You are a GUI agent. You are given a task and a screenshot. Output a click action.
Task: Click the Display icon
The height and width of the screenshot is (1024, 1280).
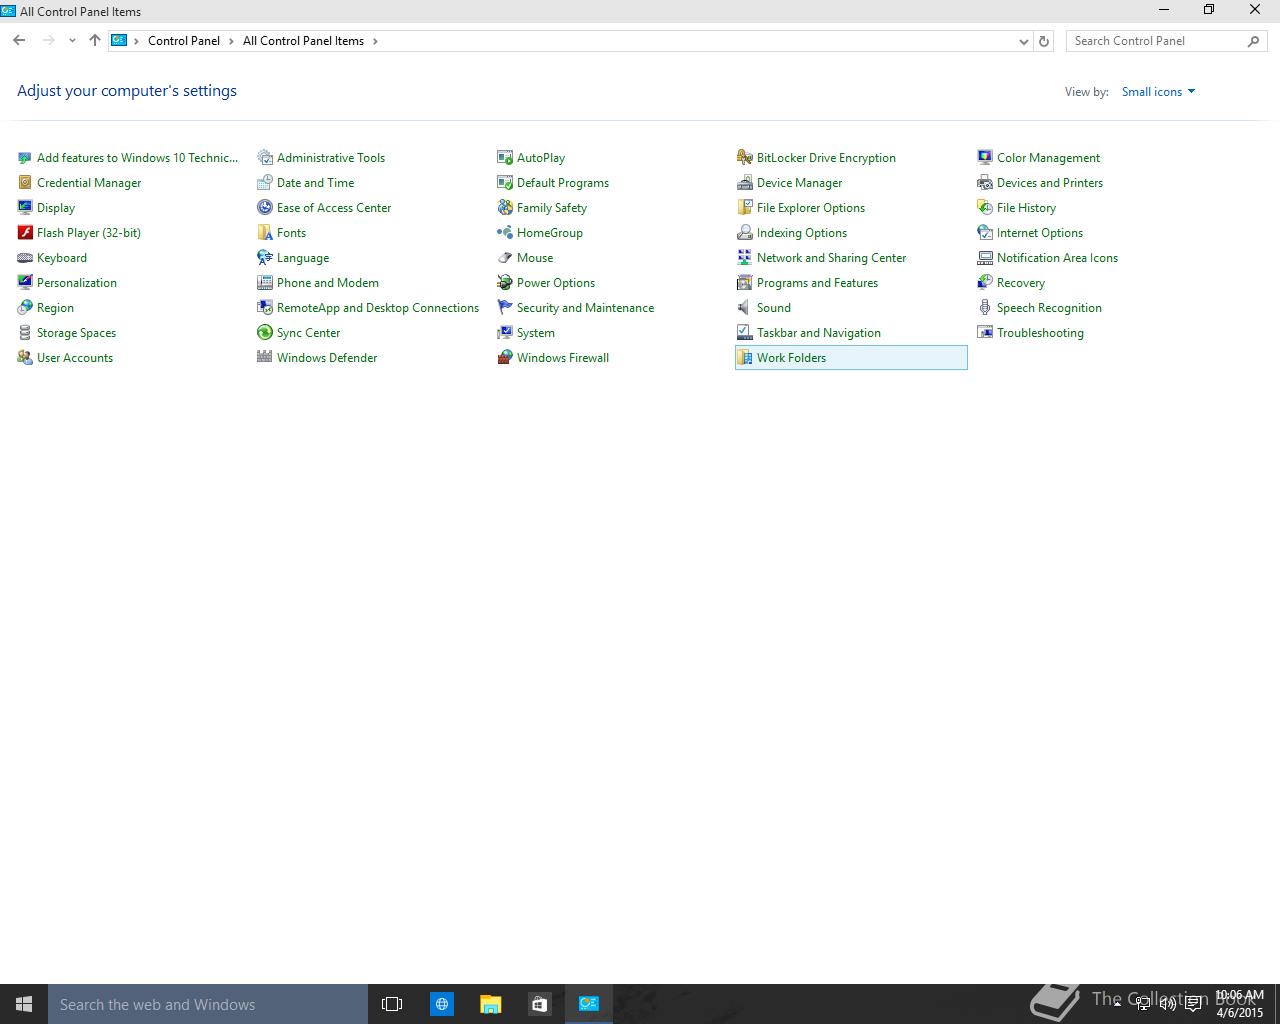(25, 207)
